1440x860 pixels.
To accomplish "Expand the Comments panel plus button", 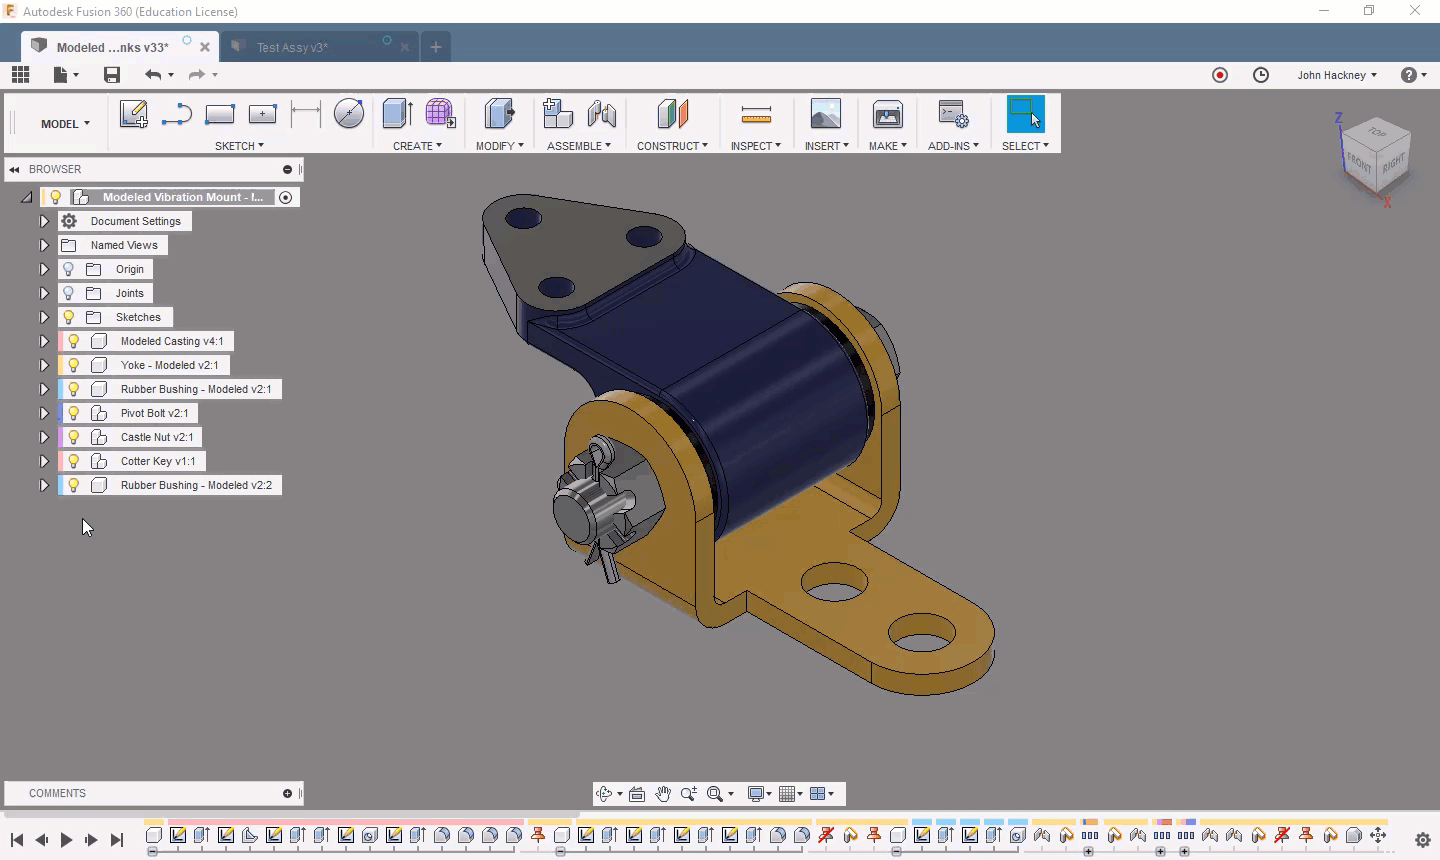I will tap(287, 794).
